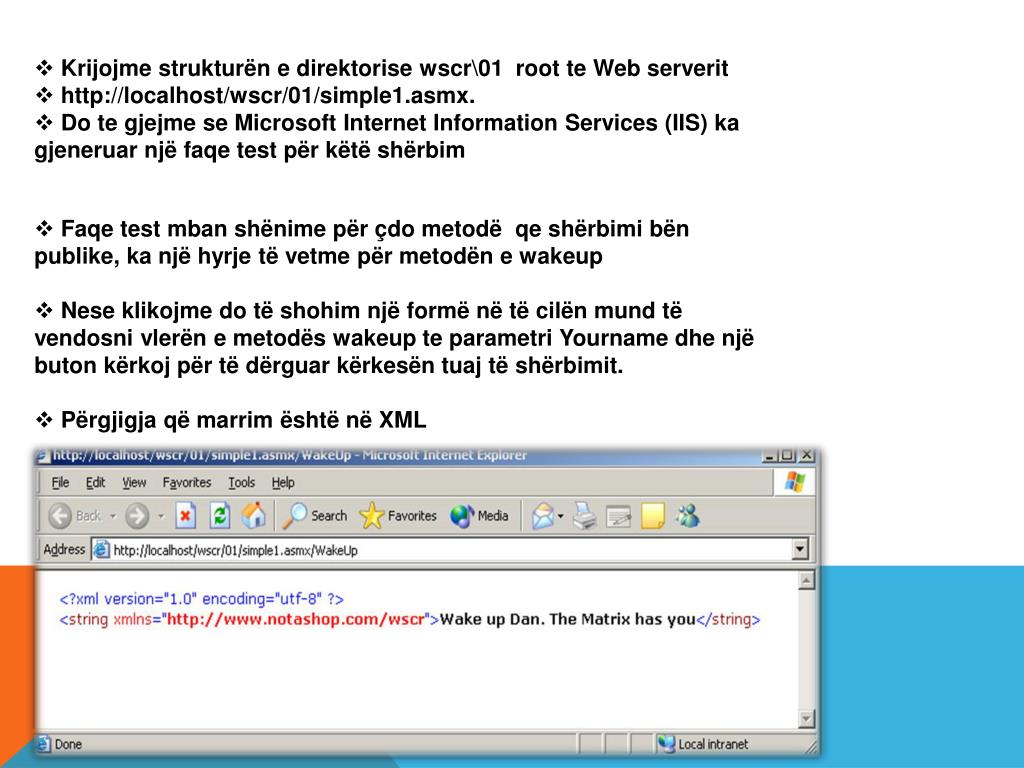Open the Favorites menu
The height and width of the screenshot is (768, 1024).
point(187,483)
